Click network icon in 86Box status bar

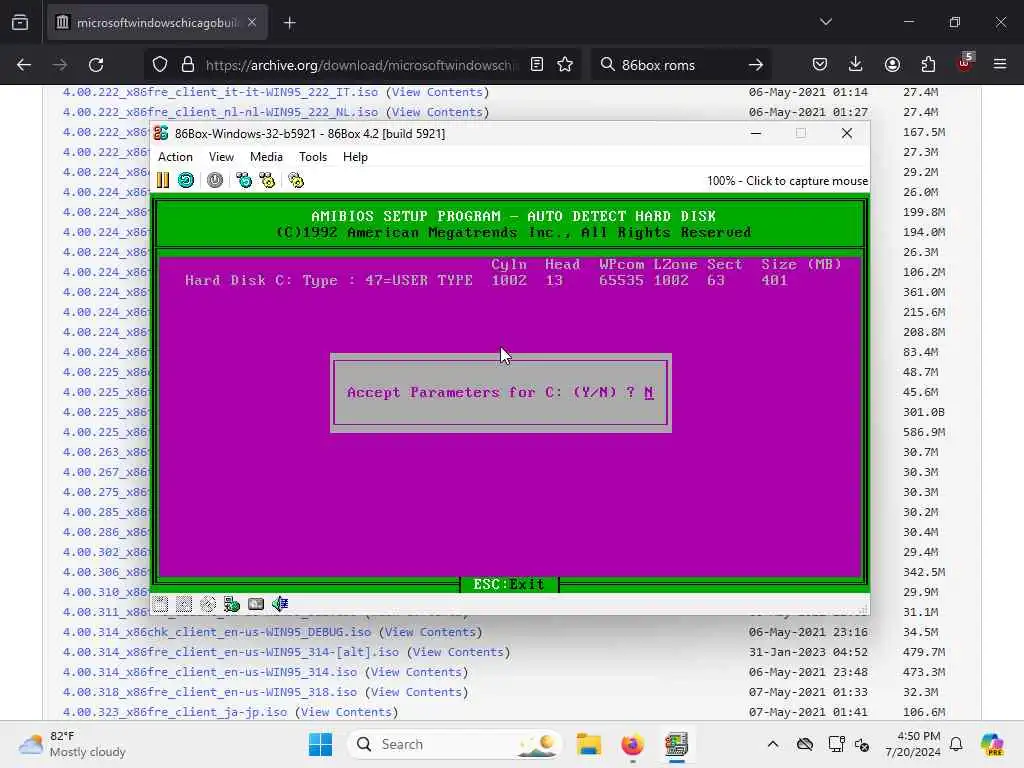click(232, 604)
